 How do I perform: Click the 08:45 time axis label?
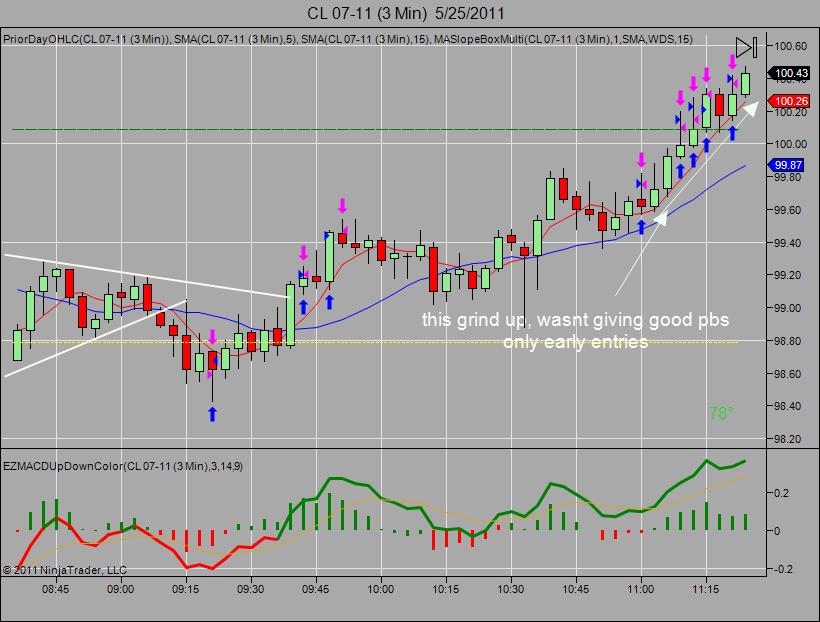pyautogui.click(x=55, y=589)
